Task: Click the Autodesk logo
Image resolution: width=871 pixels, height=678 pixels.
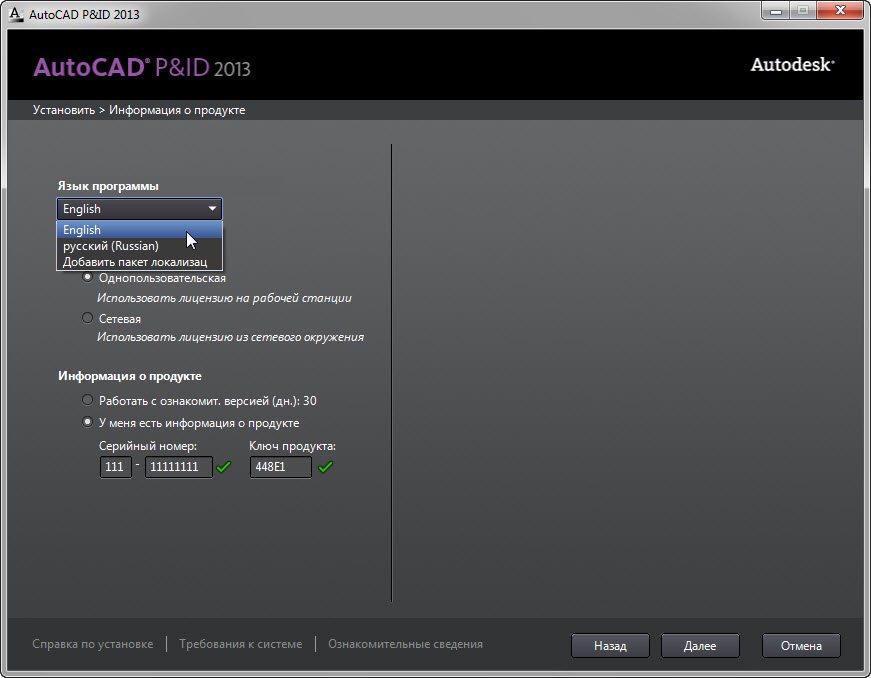Action: (x=792, y=64)
